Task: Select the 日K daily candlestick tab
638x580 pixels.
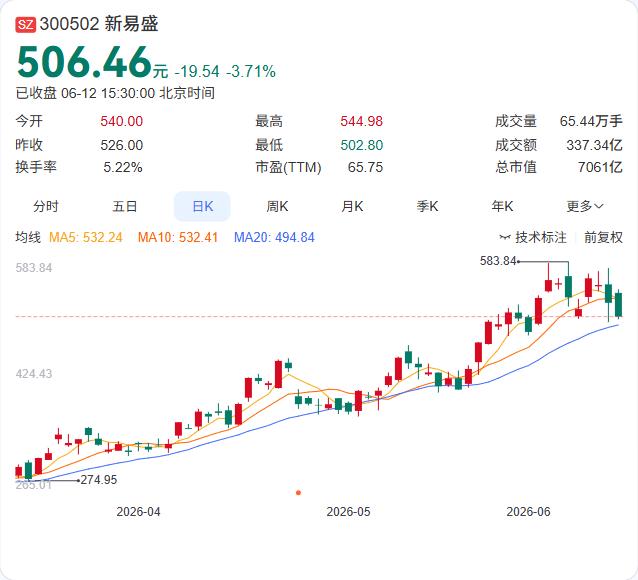Action: coord(202,206)
